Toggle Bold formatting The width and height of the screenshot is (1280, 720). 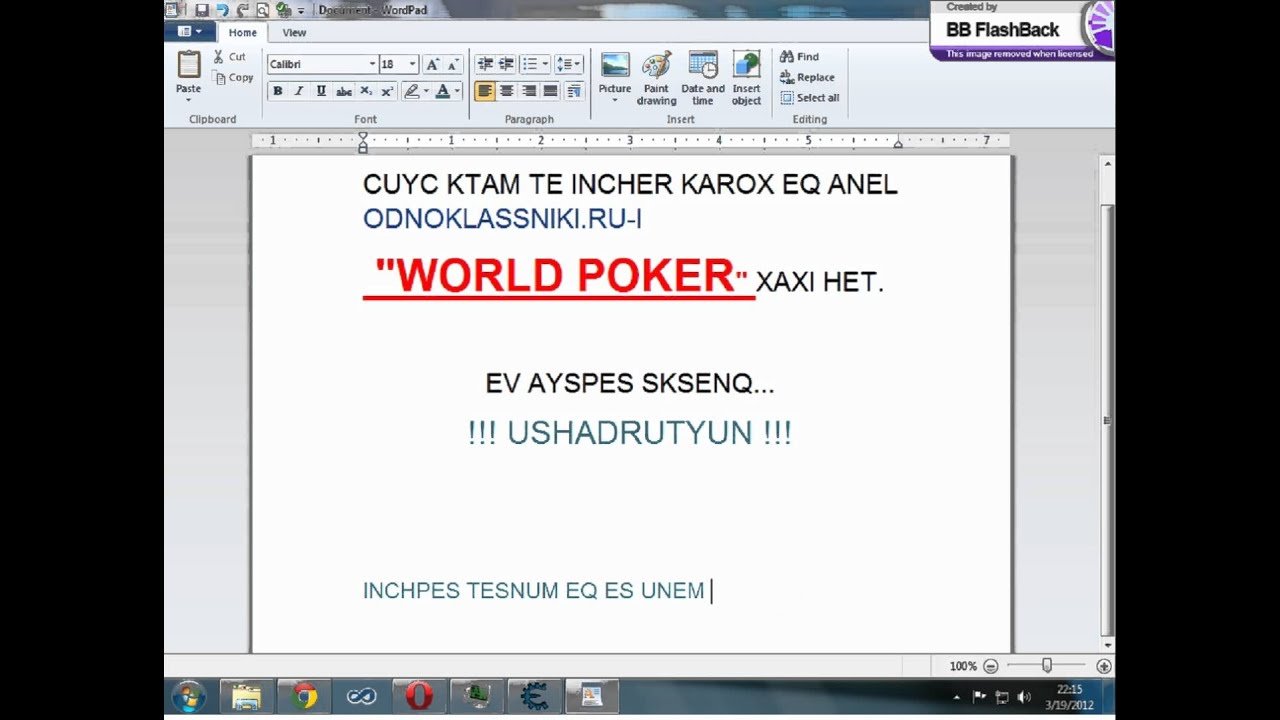(x=277, y=91)
